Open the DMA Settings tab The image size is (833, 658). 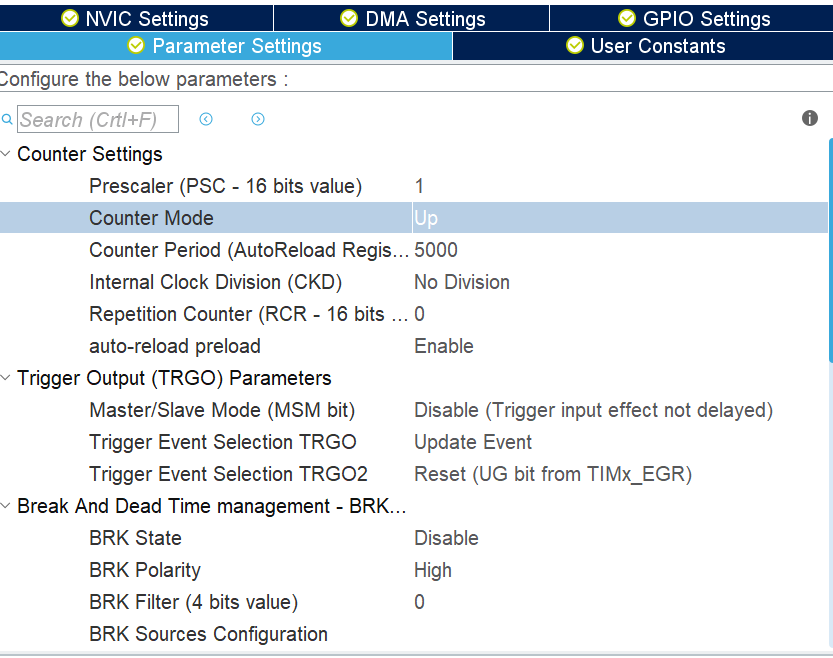coord(411,17)
